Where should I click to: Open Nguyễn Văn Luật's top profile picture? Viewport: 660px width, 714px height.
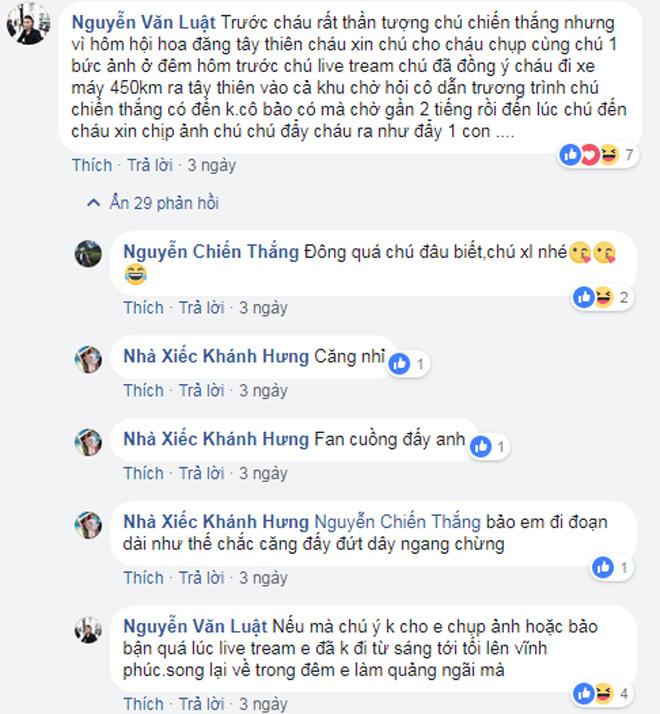[28, 23]
